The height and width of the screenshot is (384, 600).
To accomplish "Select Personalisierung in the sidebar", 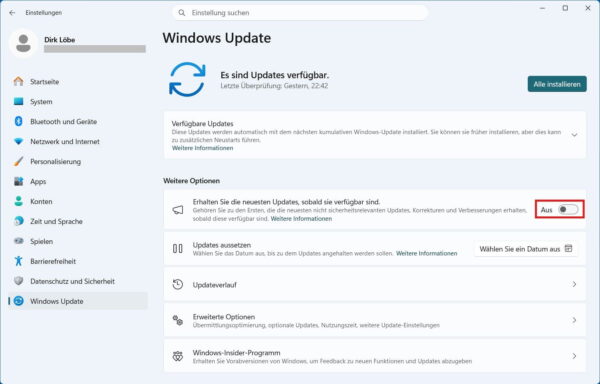I will [78, 161].
